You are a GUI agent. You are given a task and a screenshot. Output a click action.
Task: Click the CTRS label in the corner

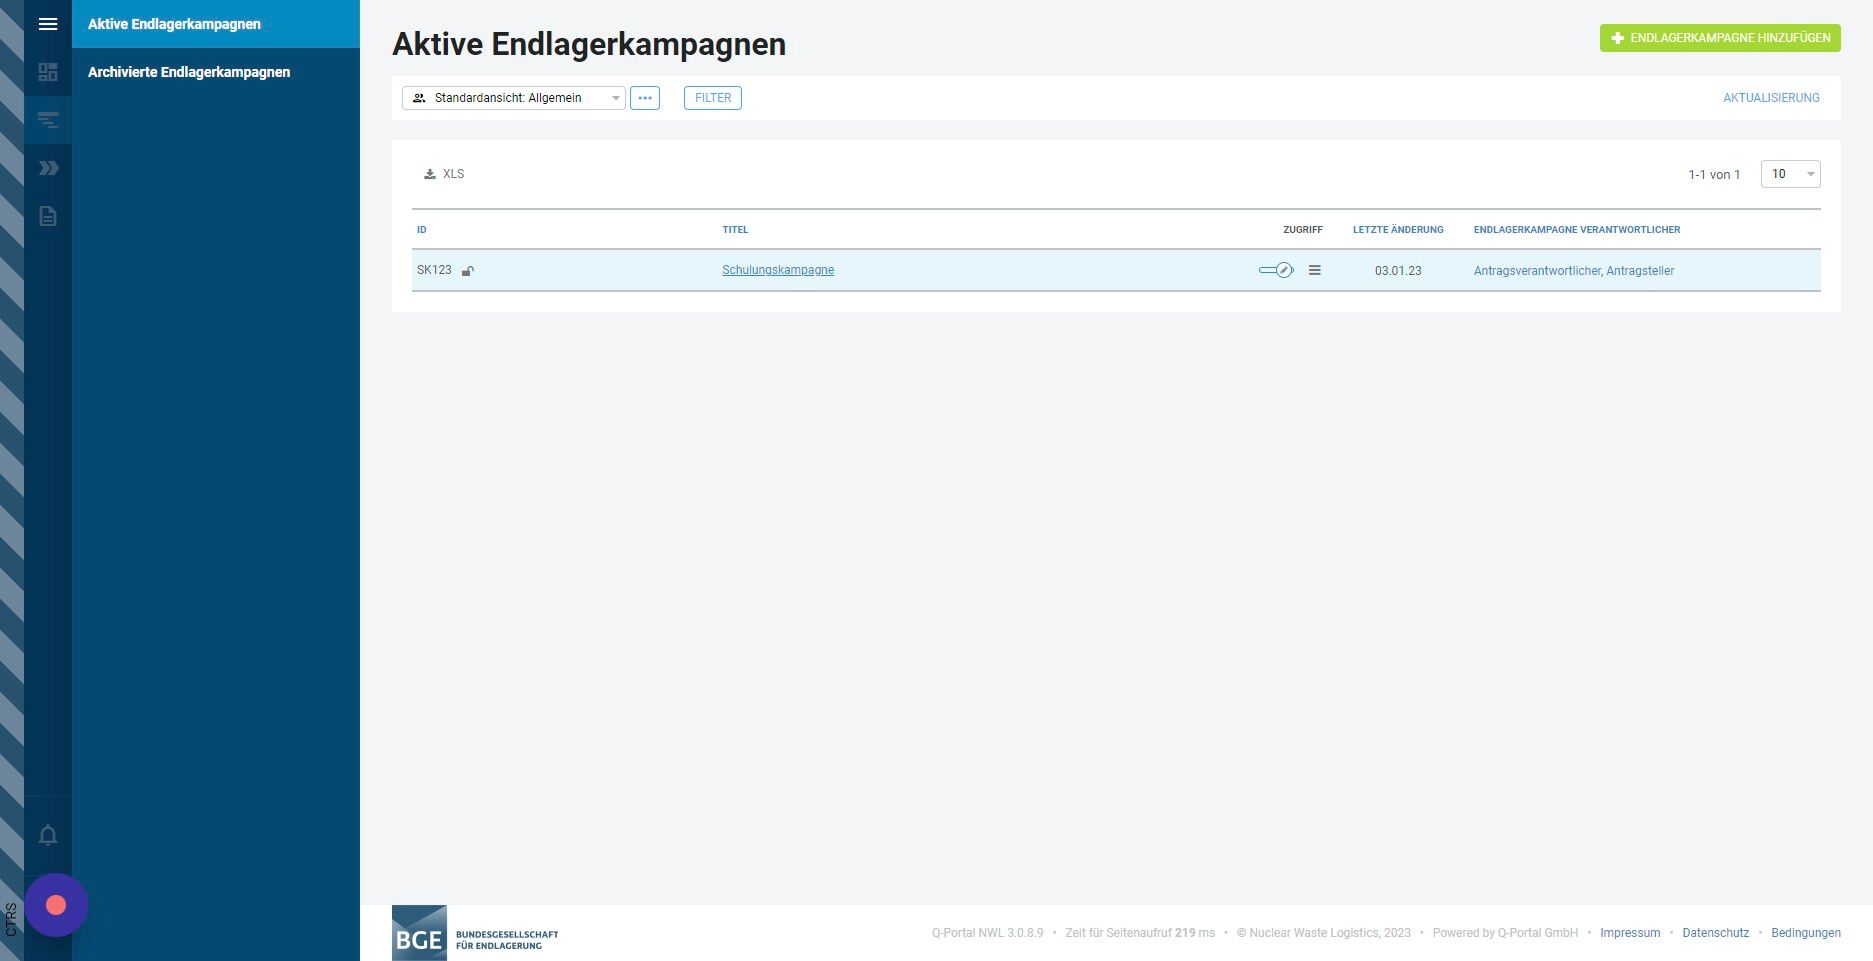pos(11,920)
